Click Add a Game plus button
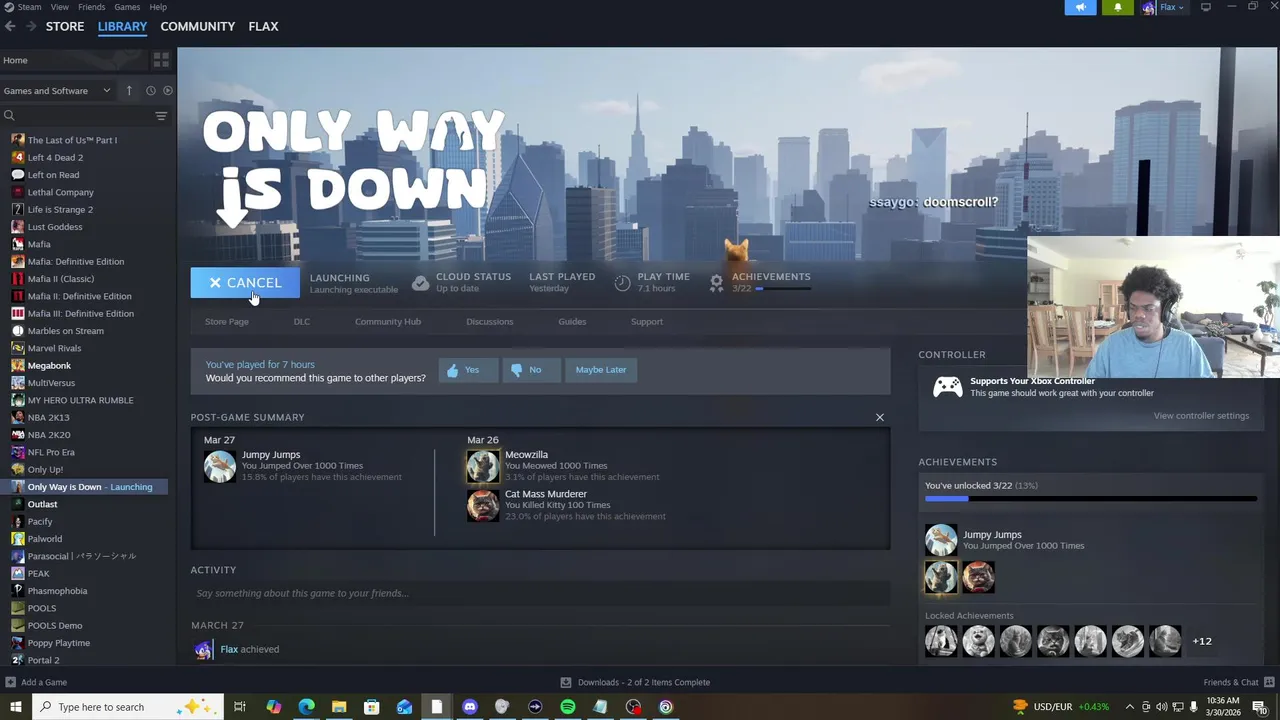The width and height of the screenshot is (1280, 720). click(x=11, y=683)
